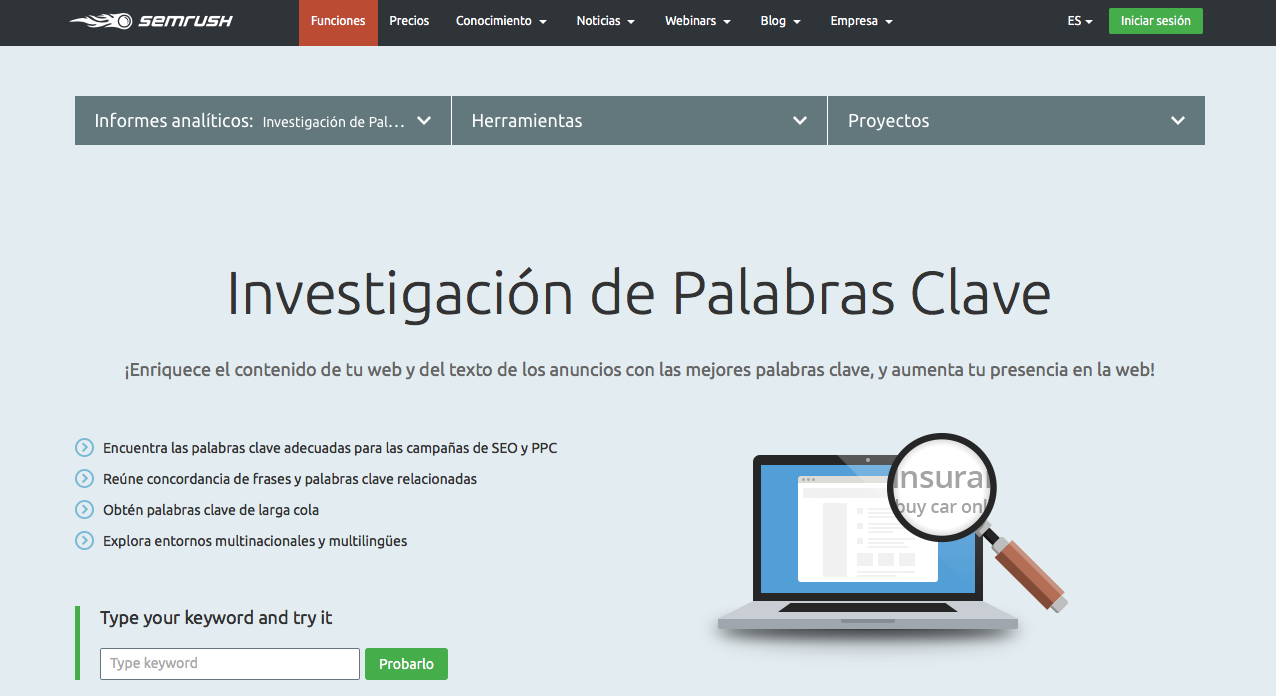
Task: Expand the Proyectos dropdown
Action: pyautogui.click(x=1016, y=120)
